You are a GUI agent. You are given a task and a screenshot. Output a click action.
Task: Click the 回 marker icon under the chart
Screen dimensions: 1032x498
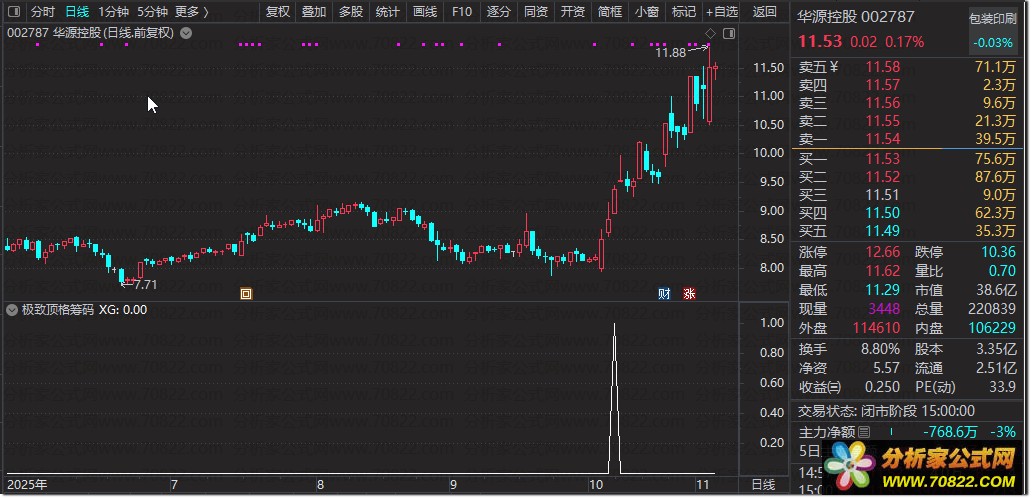point(246,293)
